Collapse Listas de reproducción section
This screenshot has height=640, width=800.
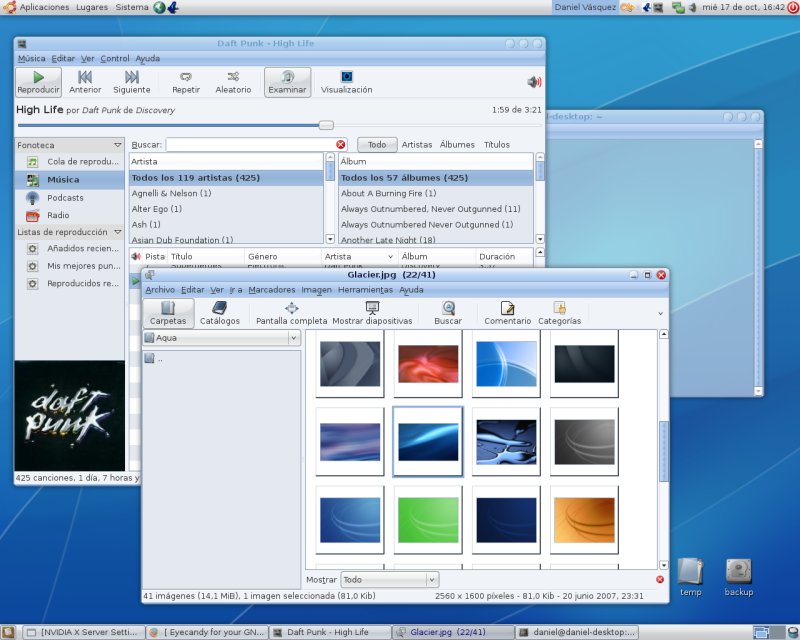point(118,232)
